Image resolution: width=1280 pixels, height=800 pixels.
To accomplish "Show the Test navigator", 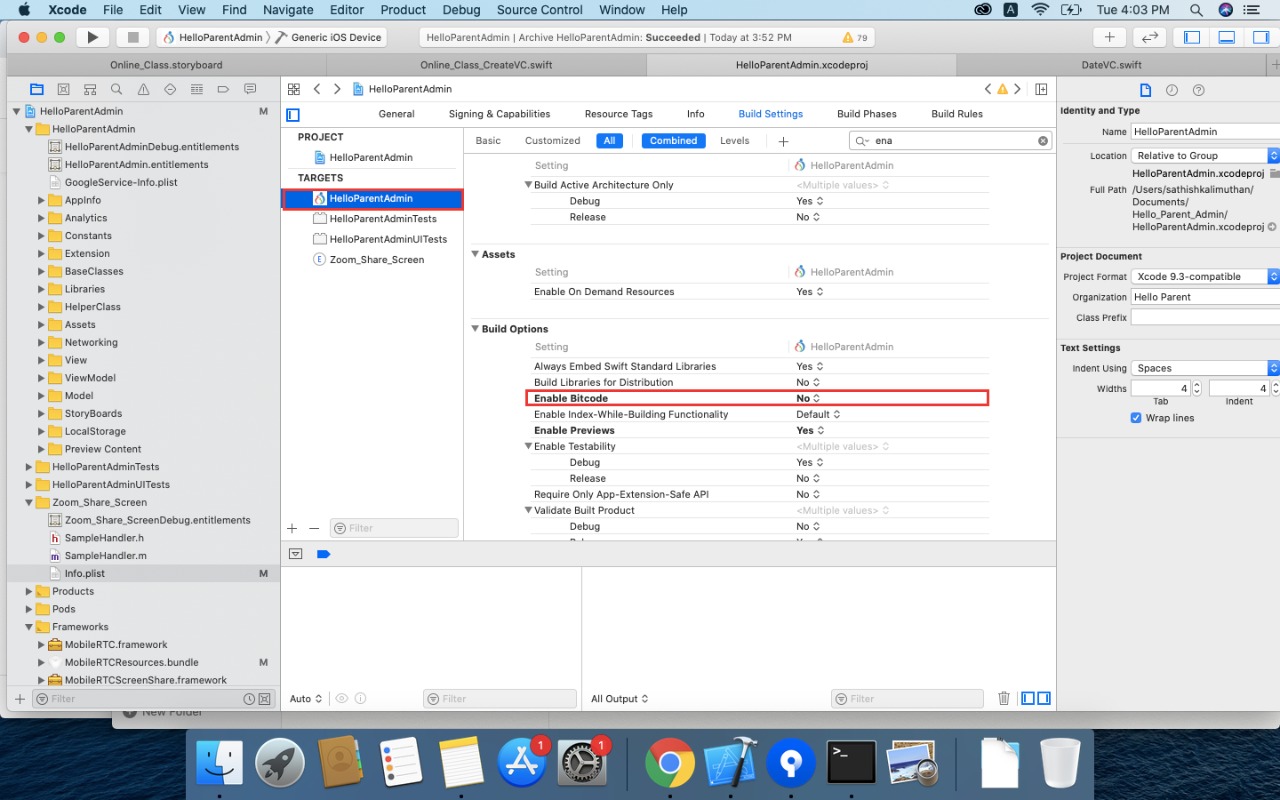I will [x=170, y=89].
